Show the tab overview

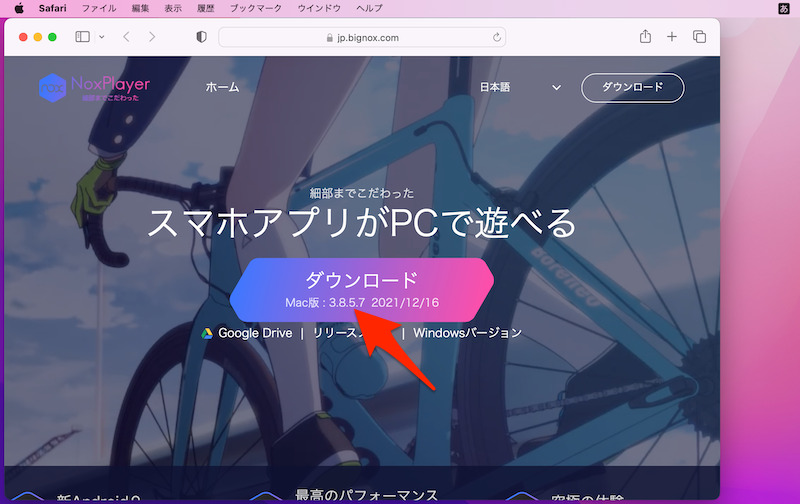pyautogui.click(x=699, y=37)
